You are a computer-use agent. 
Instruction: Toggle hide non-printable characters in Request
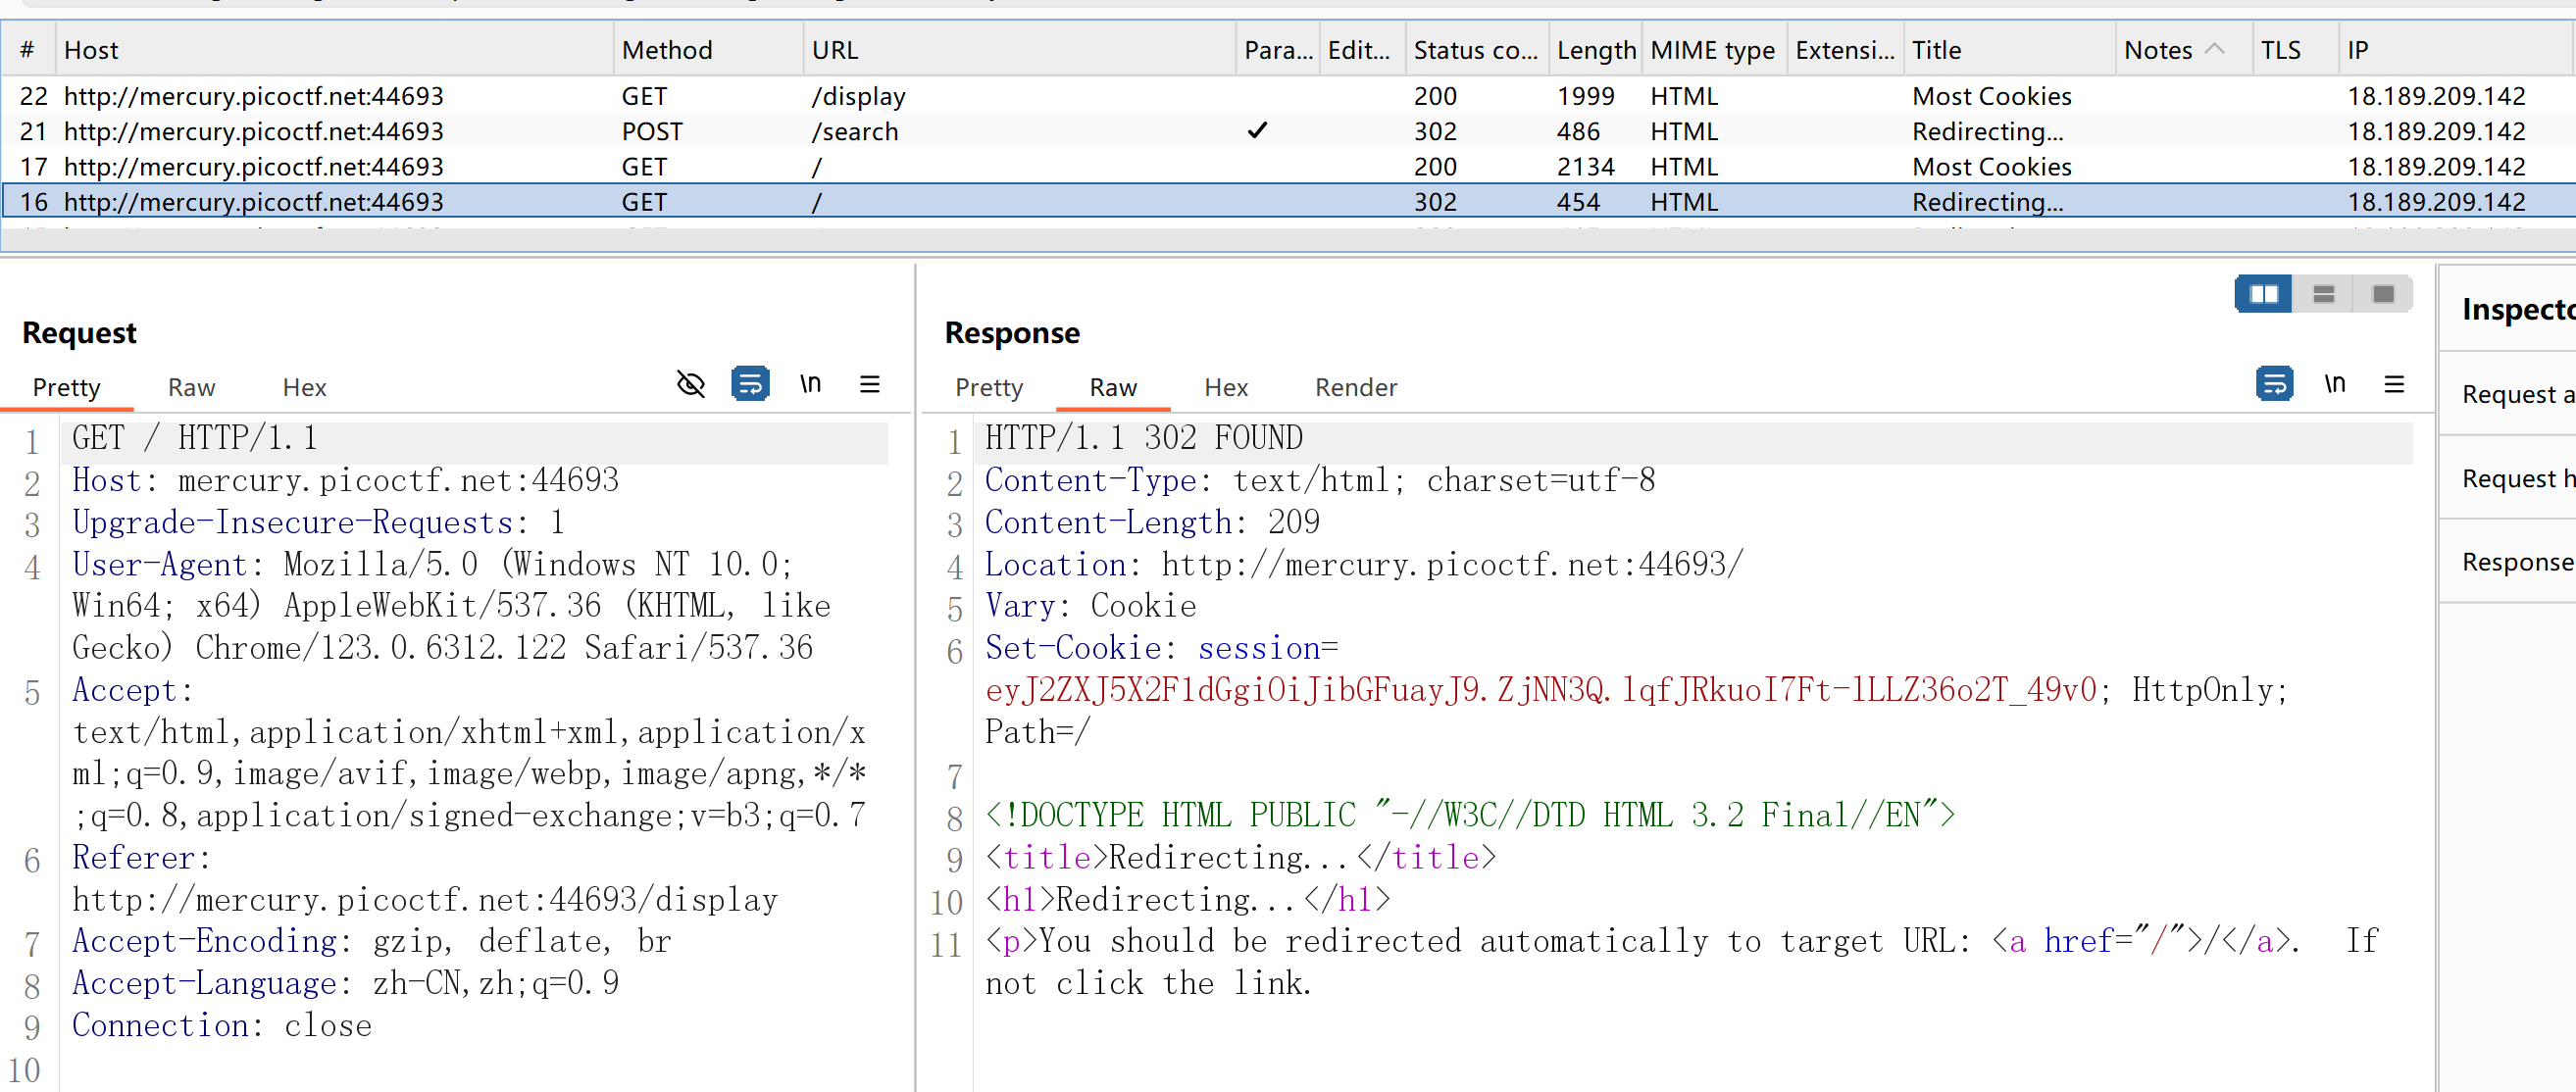(691, 384)
